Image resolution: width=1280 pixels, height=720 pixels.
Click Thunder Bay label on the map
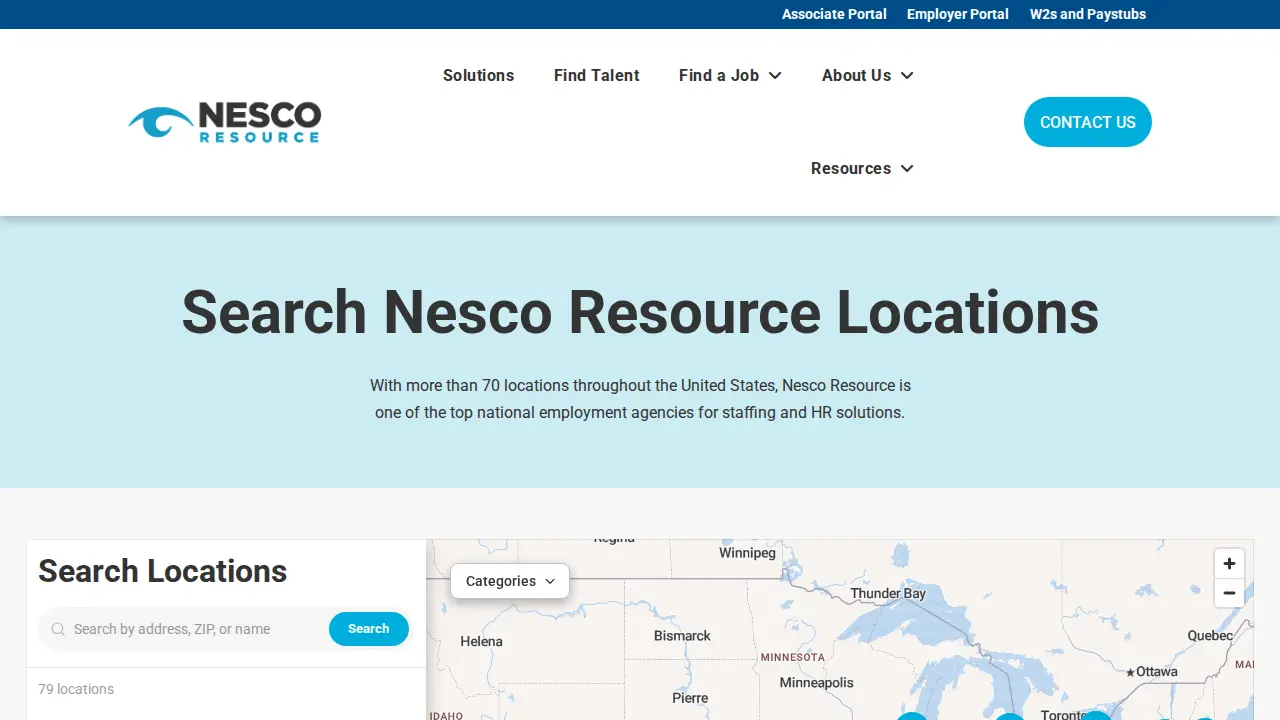click(x=888, y=593)
